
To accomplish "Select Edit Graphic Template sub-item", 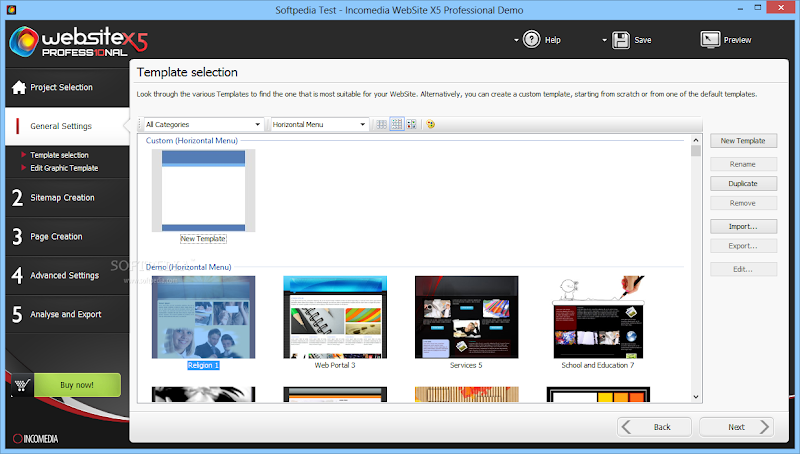I will click(64, 168).
